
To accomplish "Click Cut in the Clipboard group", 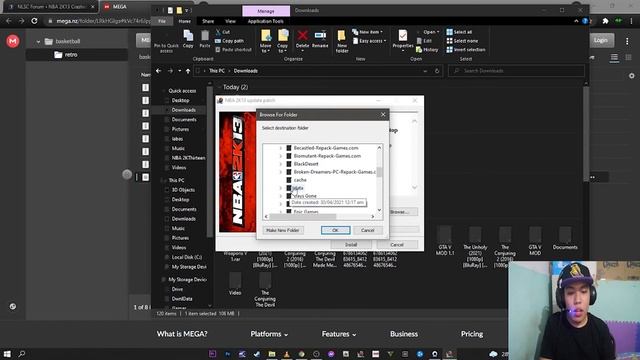I will tap(223, 32).
